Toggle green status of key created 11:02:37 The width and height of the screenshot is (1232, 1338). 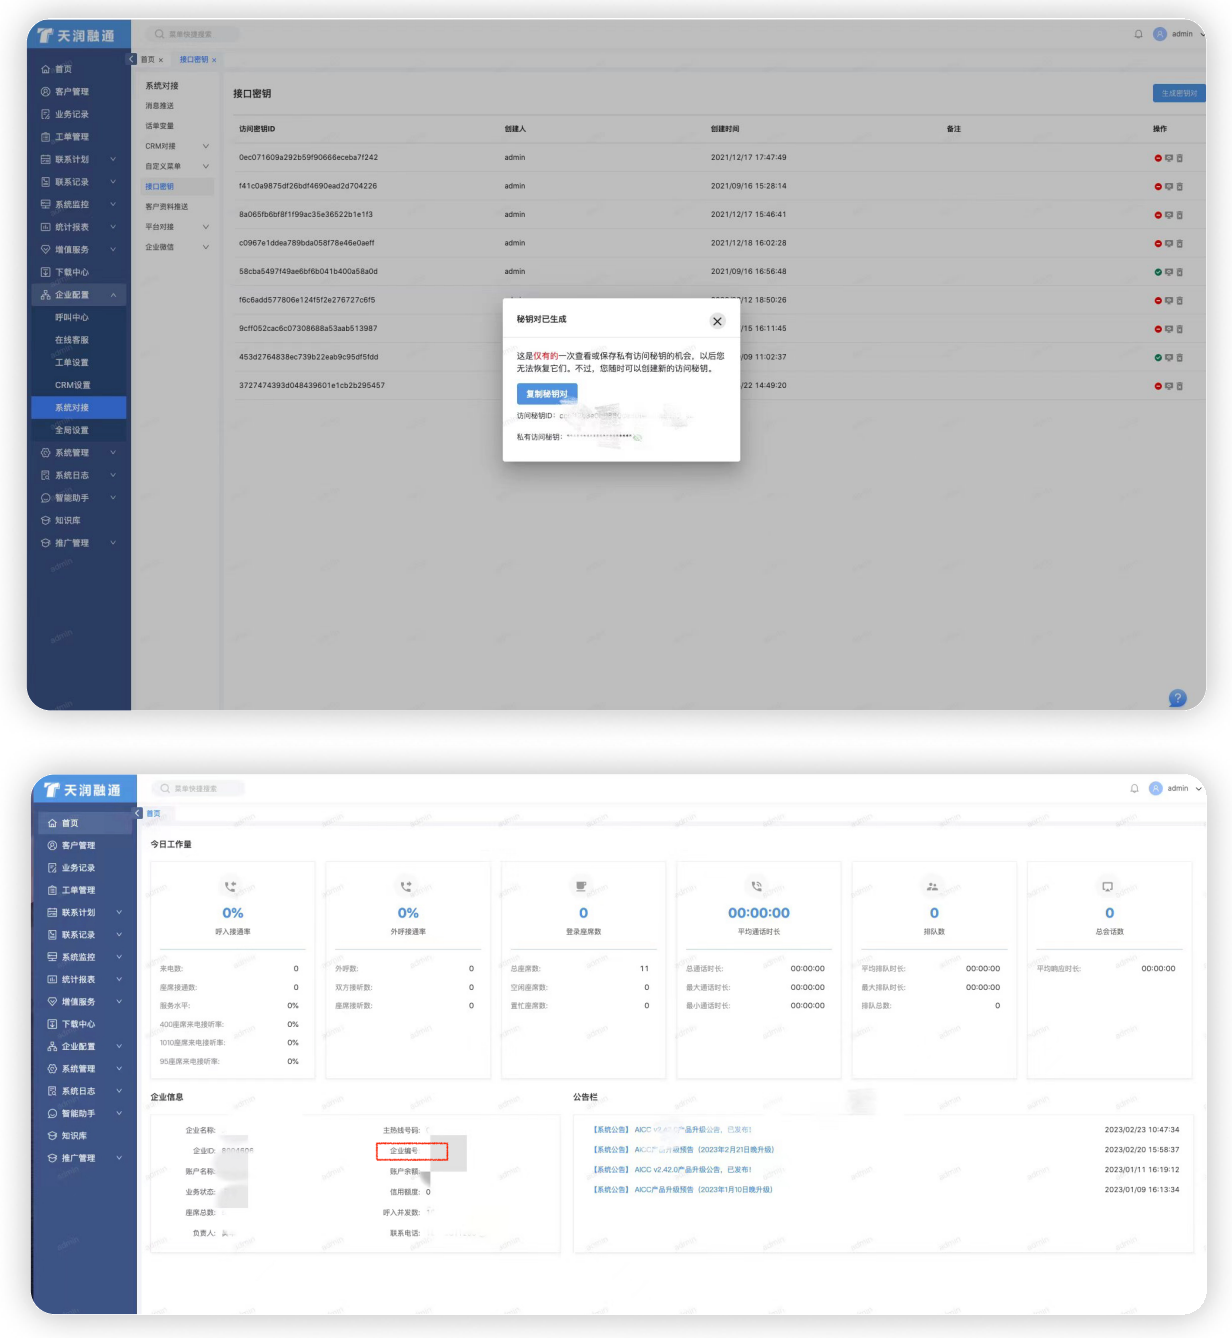pos(1158,357)
